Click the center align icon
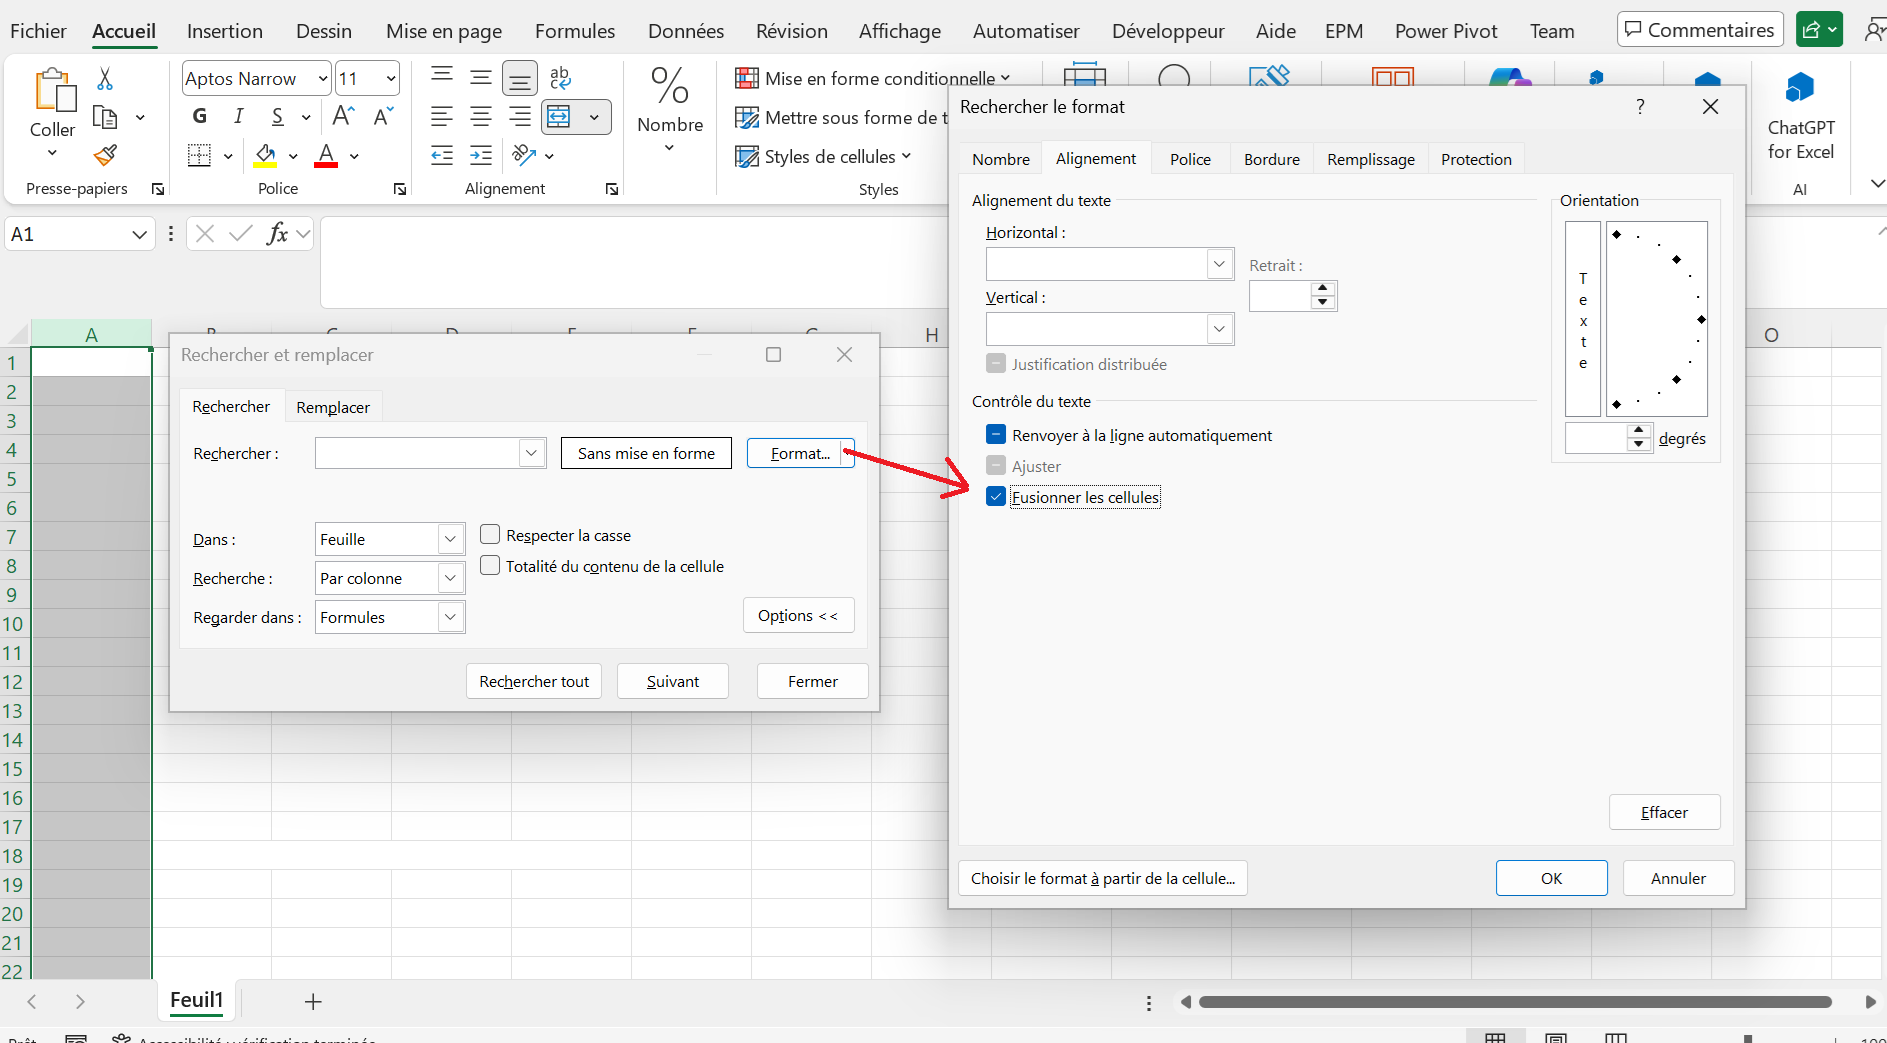The height and width of the screenshot is (1043, 1887). (x=481, y=117)
